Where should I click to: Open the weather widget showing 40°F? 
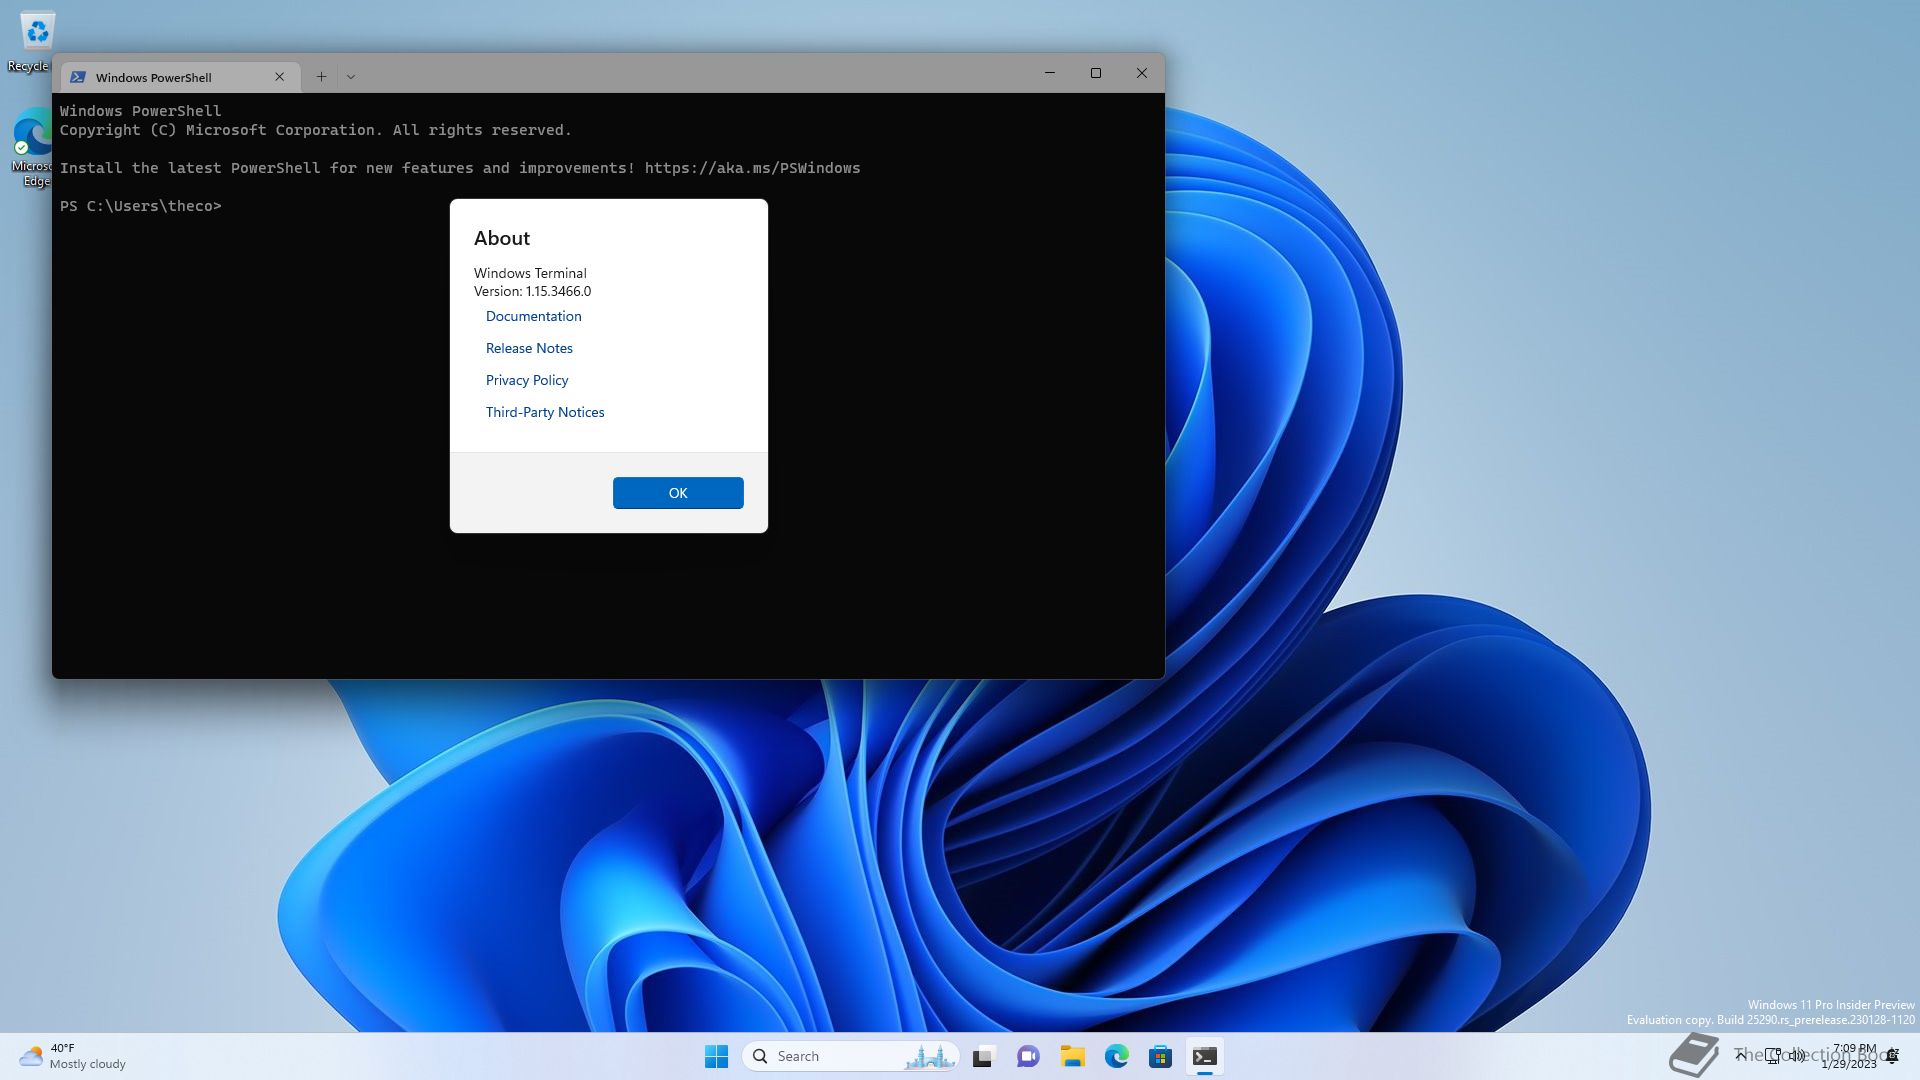[73, 1056]
